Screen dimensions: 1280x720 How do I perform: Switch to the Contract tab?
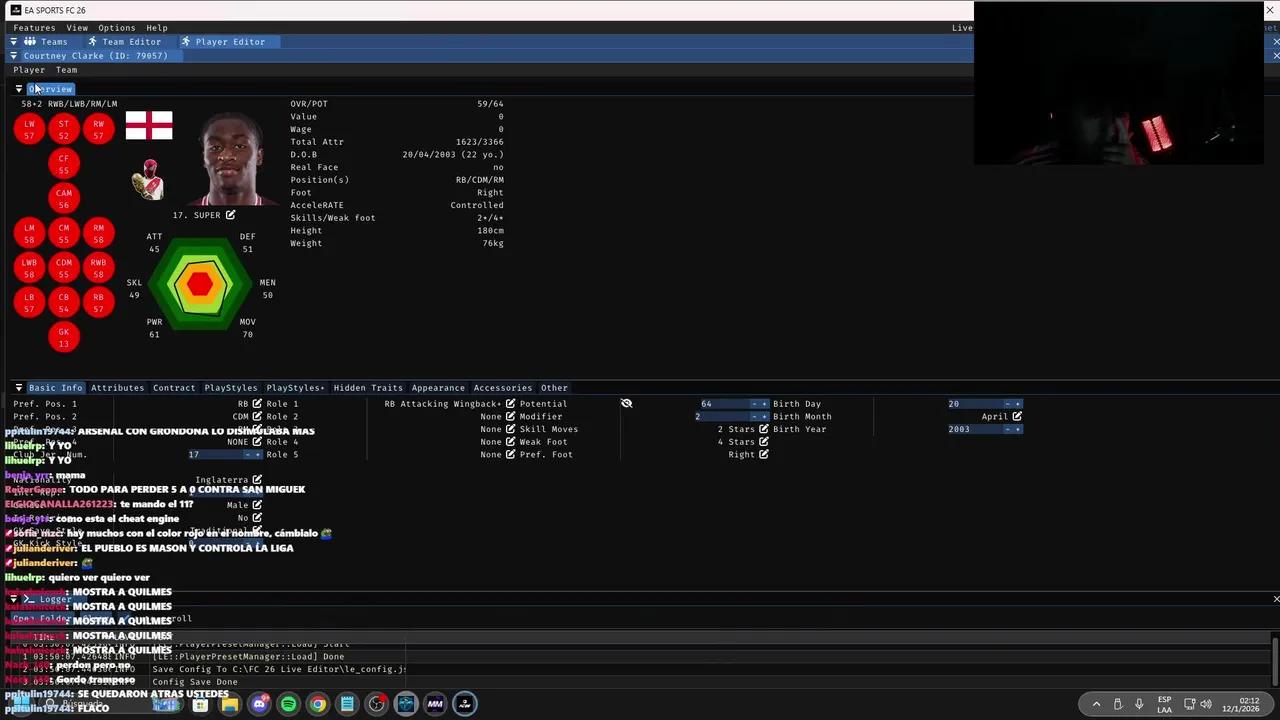[x=174, y=388]
